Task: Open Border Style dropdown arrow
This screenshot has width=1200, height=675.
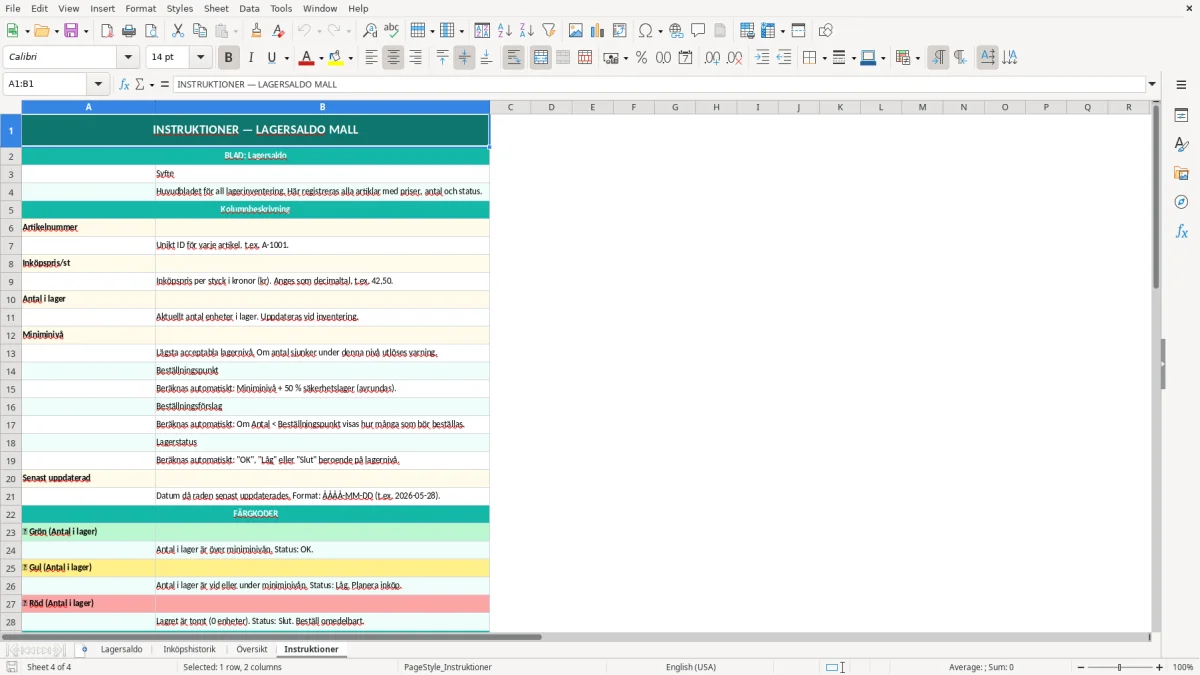Action: coord(852,58)
